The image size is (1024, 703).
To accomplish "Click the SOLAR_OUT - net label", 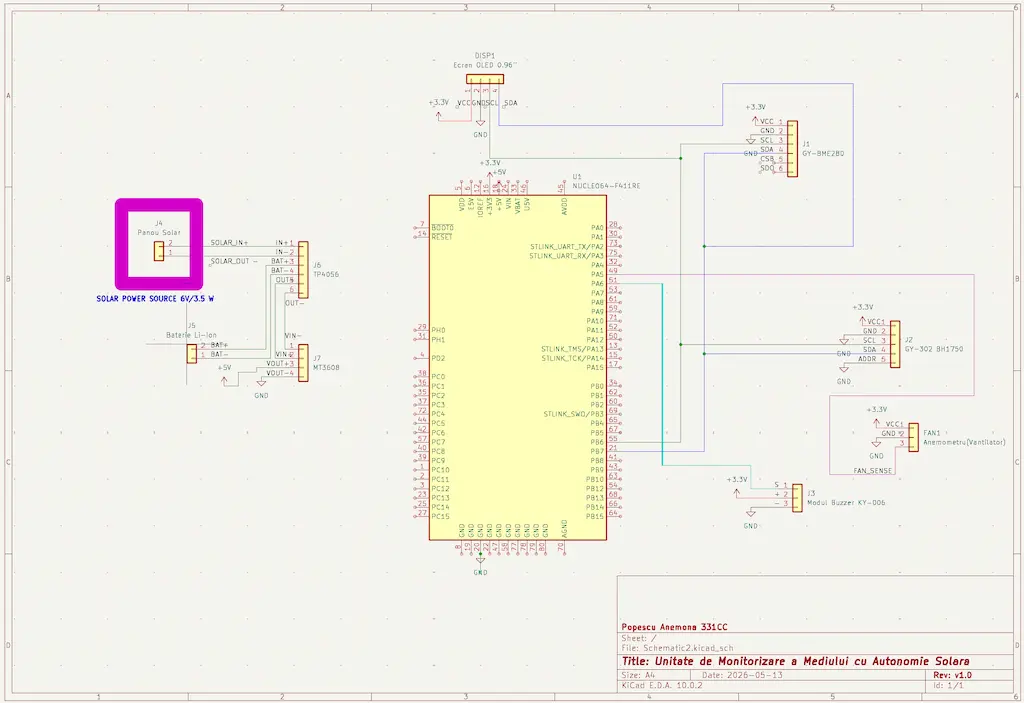I will pyautogui.click(x=234, y=261).
